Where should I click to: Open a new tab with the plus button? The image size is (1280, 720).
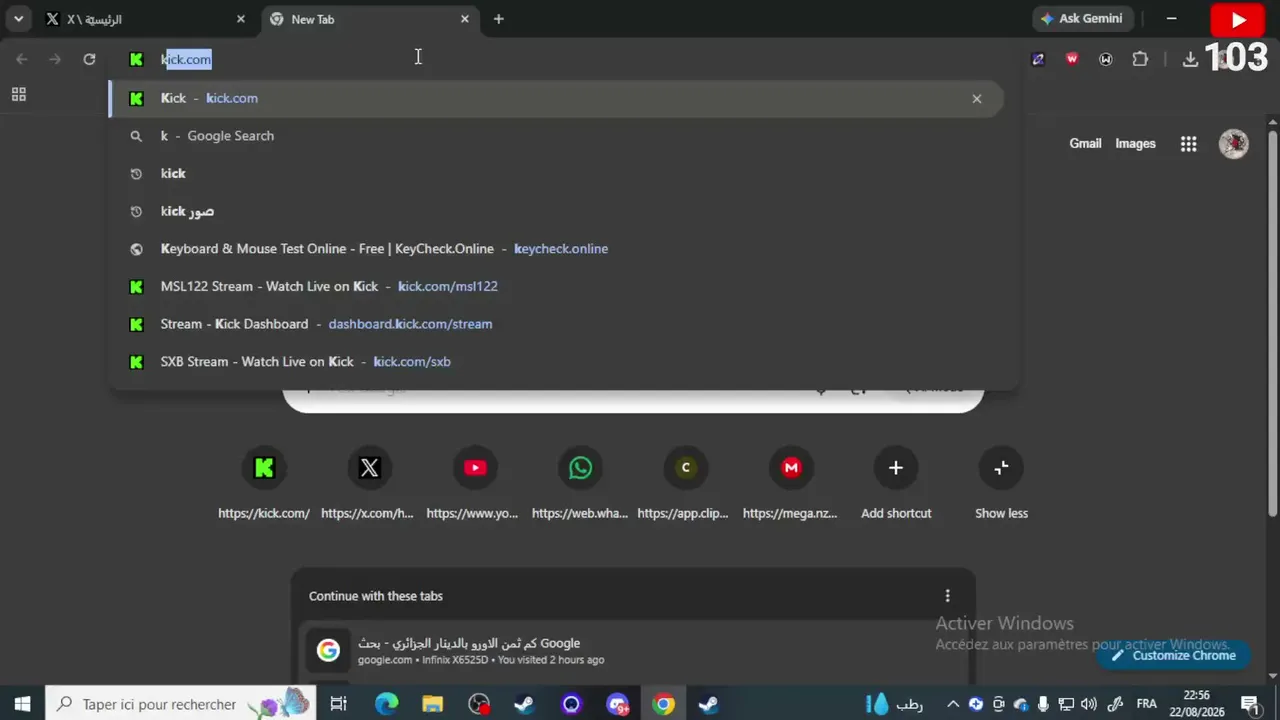498,19
